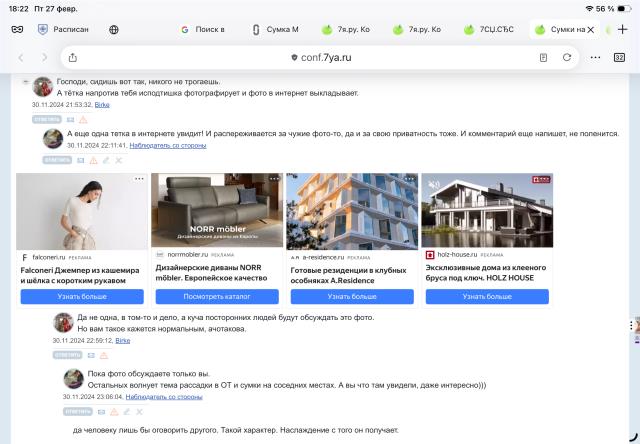Open reader mode icon in address bar
This screenshot has height=444, width=640.
pos(543,57)
